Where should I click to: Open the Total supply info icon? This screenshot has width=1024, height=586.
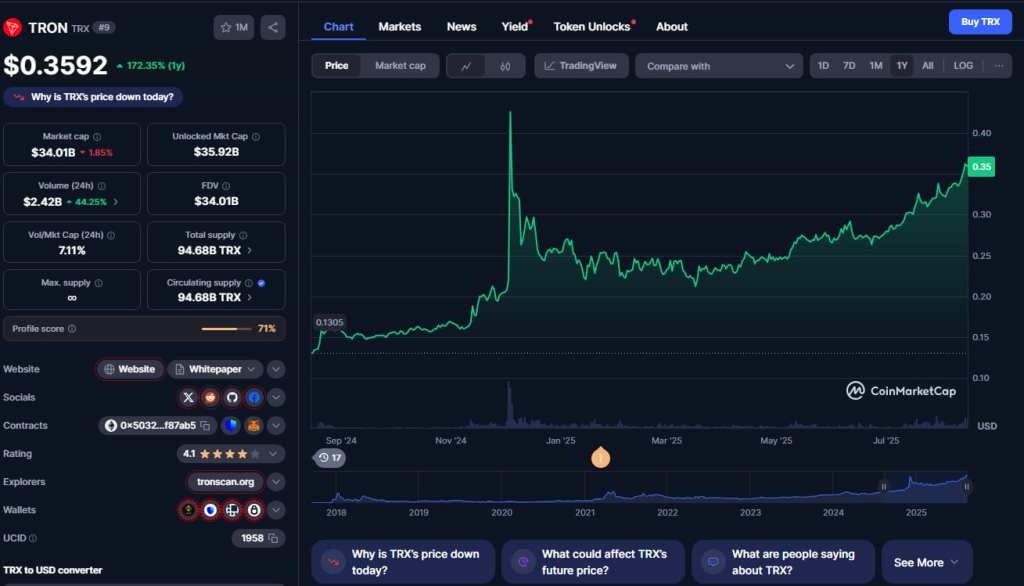pos(243,235)
